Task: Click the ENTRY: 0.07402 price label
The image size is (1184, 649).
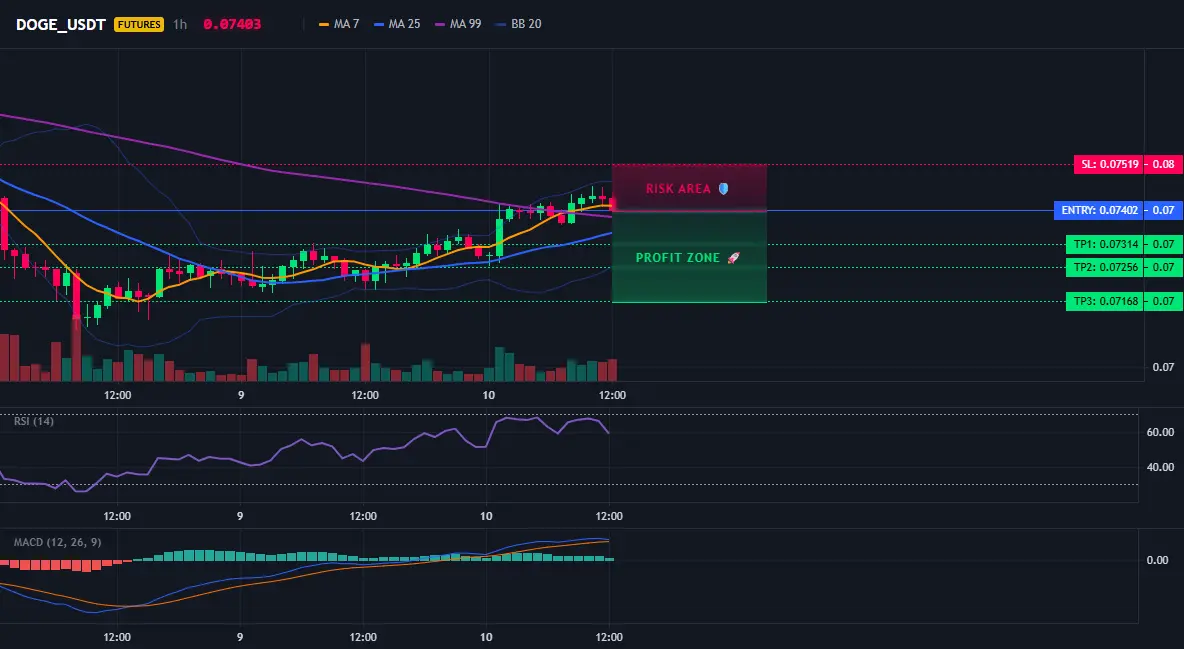Action: (1099, 210)
